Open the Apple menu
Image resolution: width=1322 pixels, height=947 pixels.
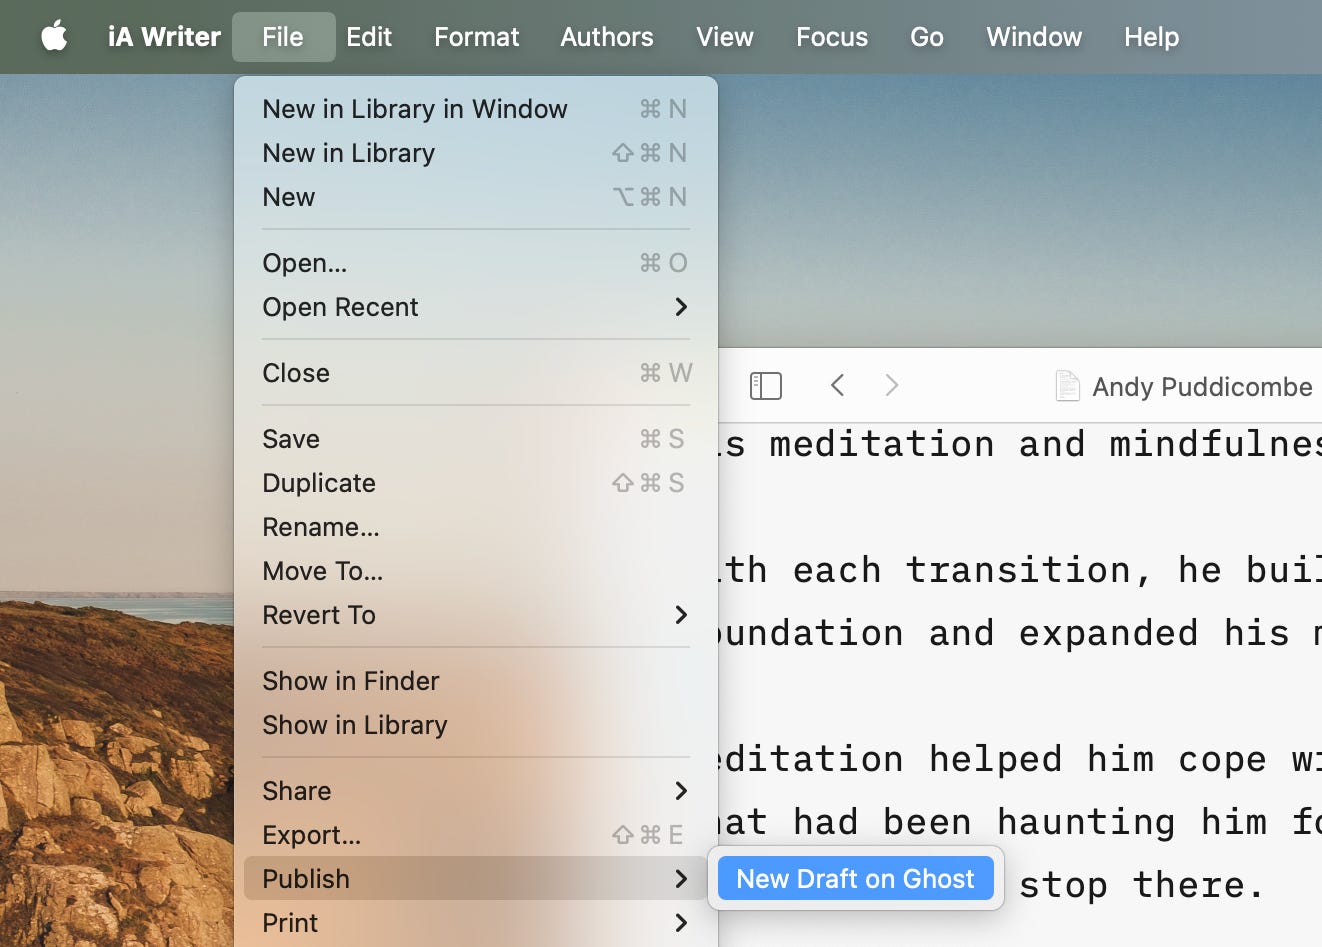(54, 37)
